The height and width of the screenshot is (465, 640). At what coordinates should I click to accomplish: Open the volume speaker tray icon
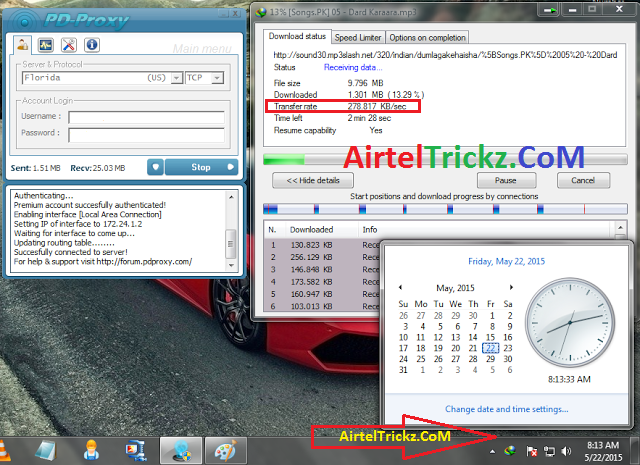point(566,451)
